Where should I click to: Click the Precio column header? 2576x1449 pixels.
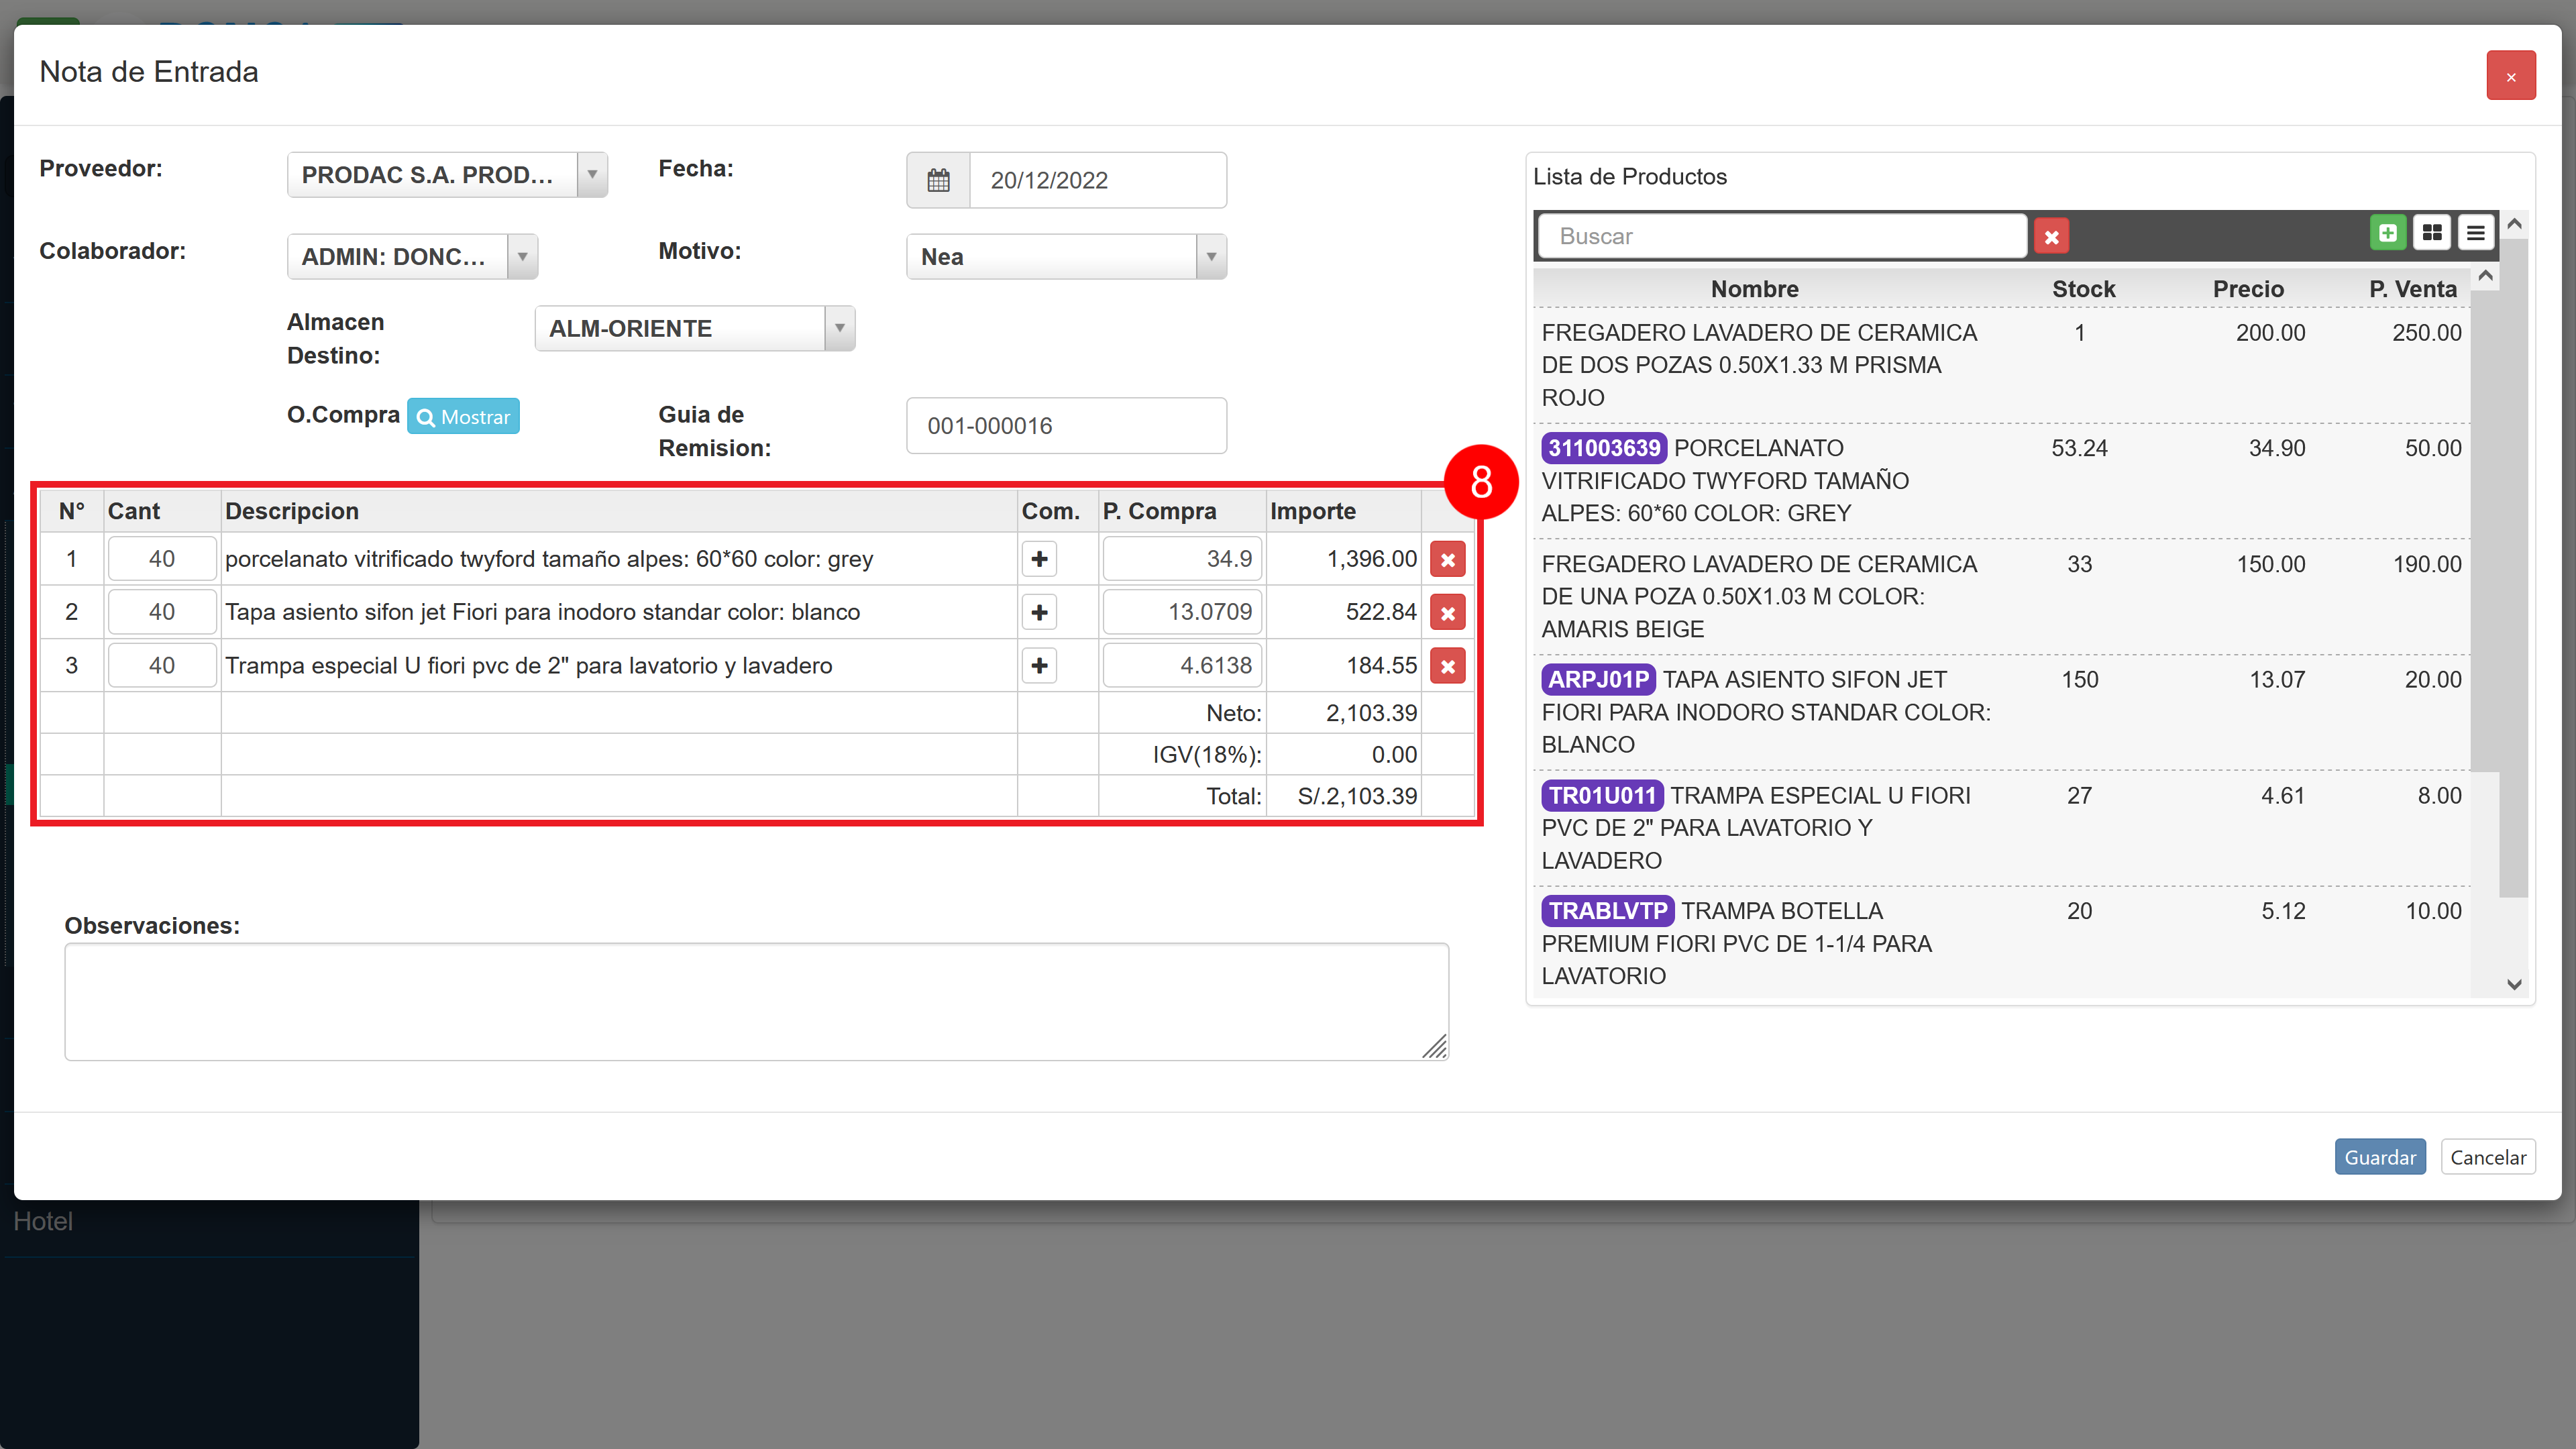[x=2248, y=289]
